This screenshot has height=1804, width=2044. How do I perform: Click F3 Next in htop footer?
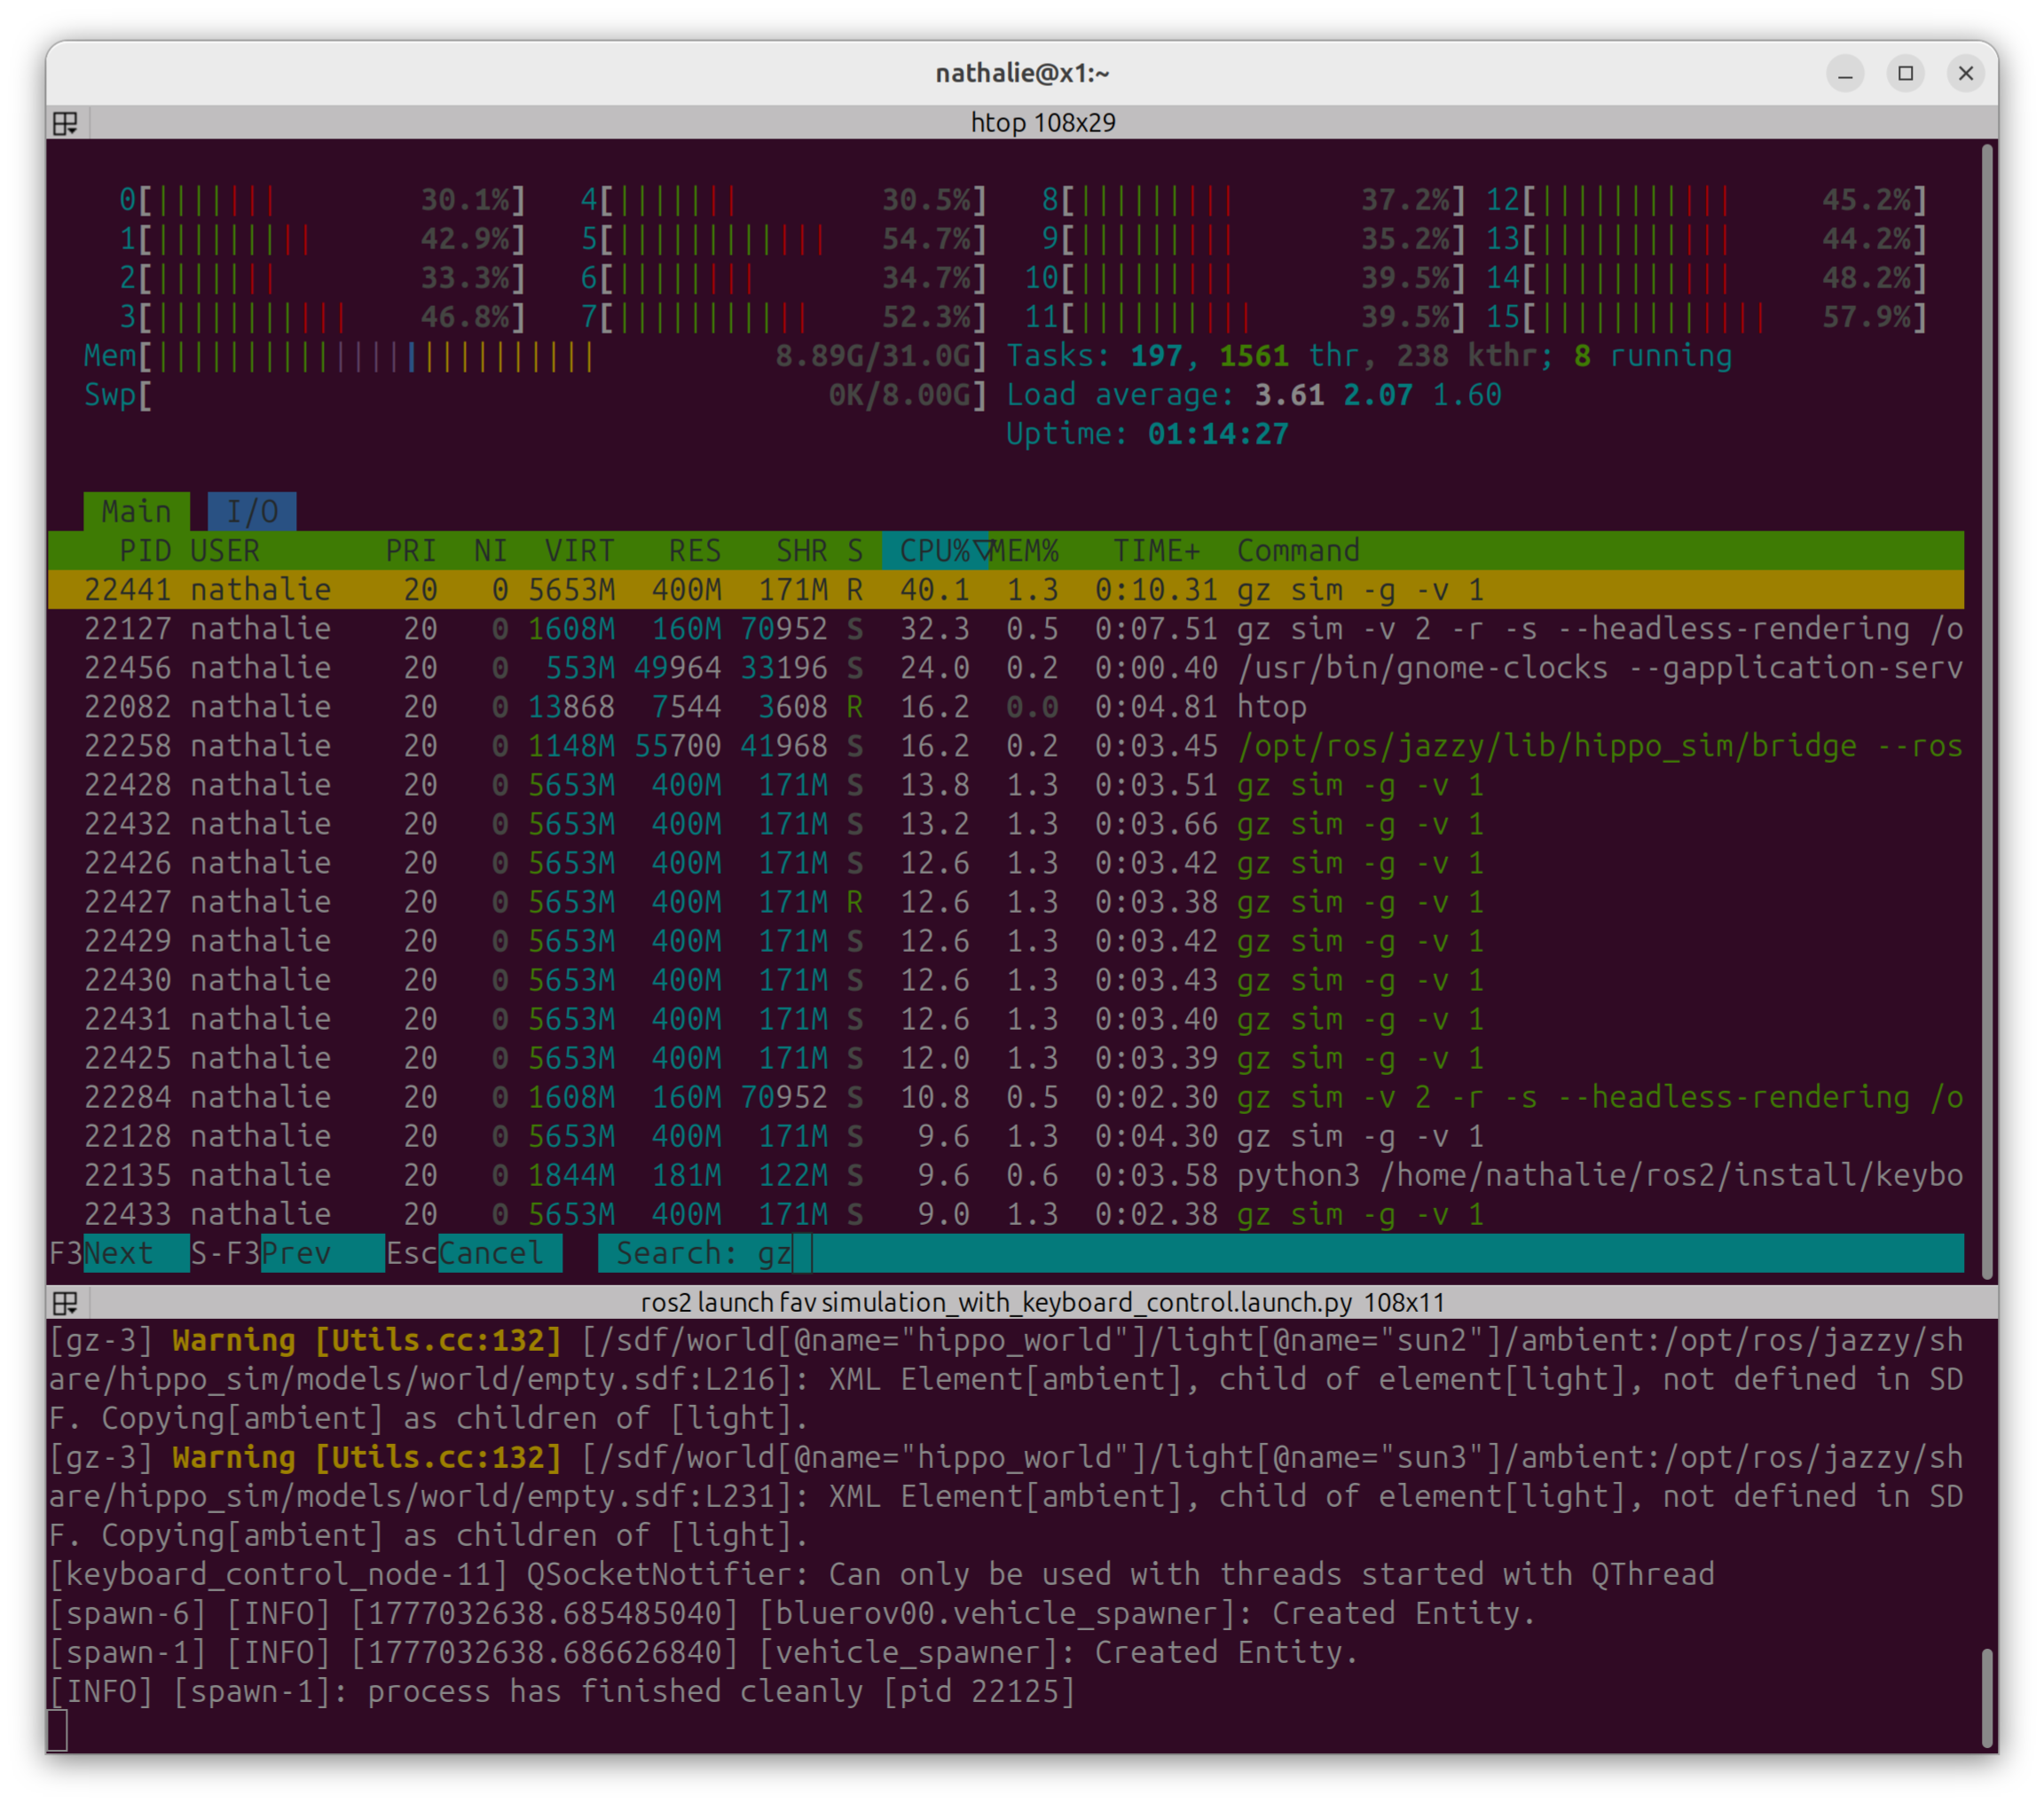coord(119,1253)
